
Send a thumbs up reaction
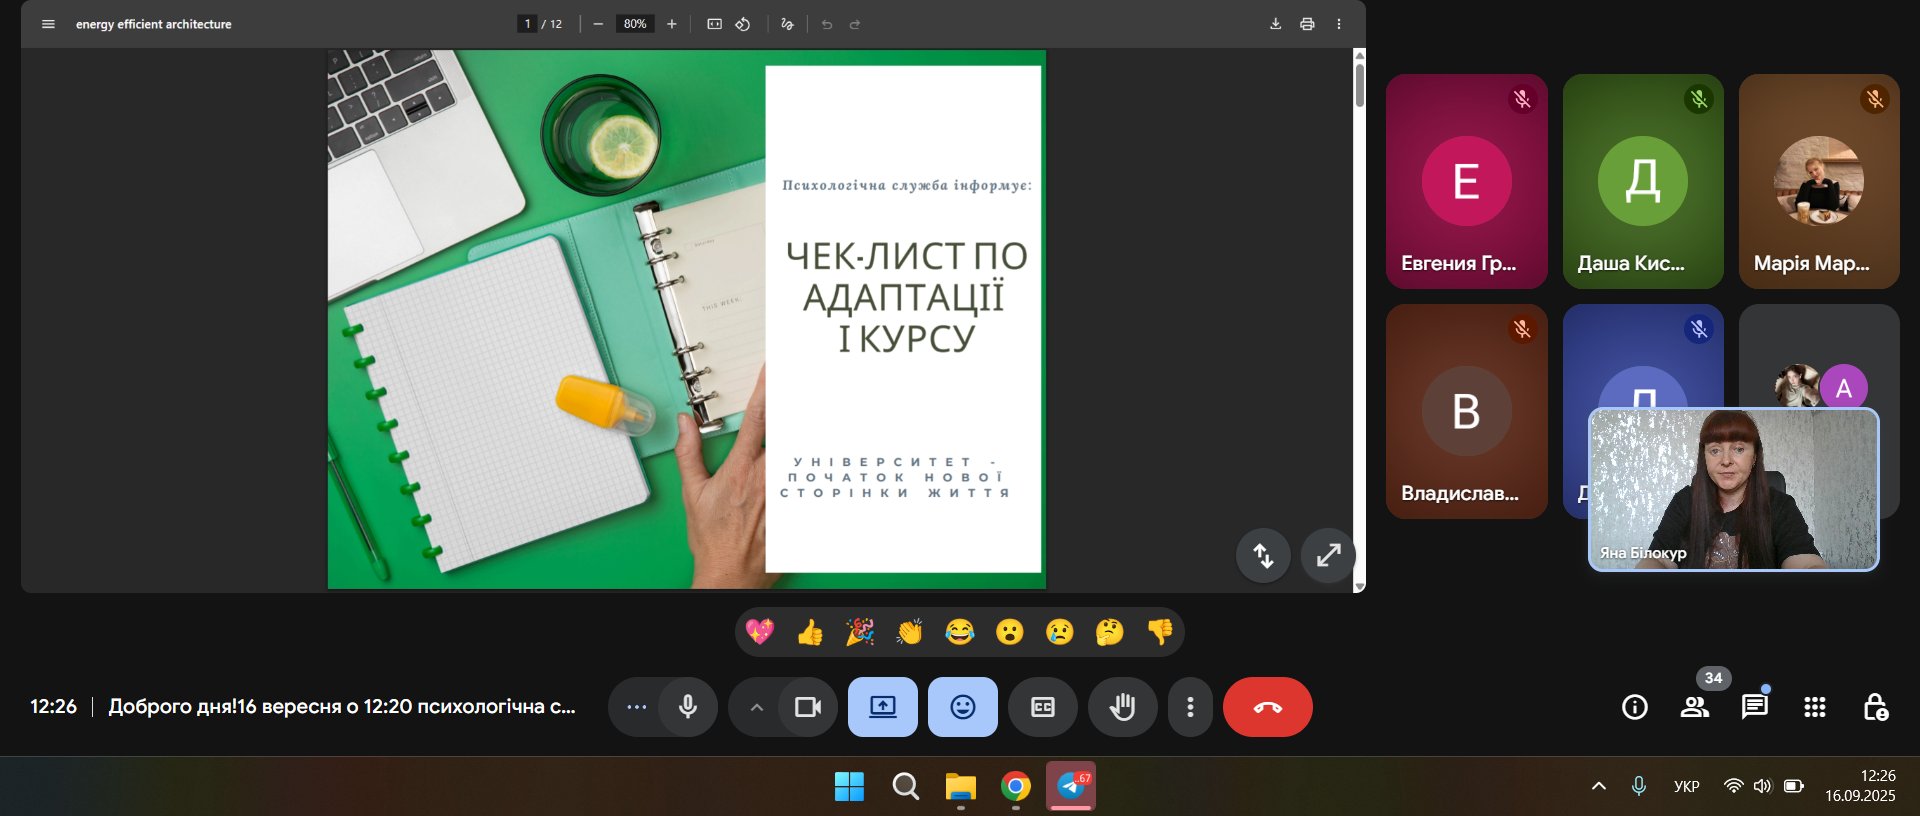[x=810, y=632]
